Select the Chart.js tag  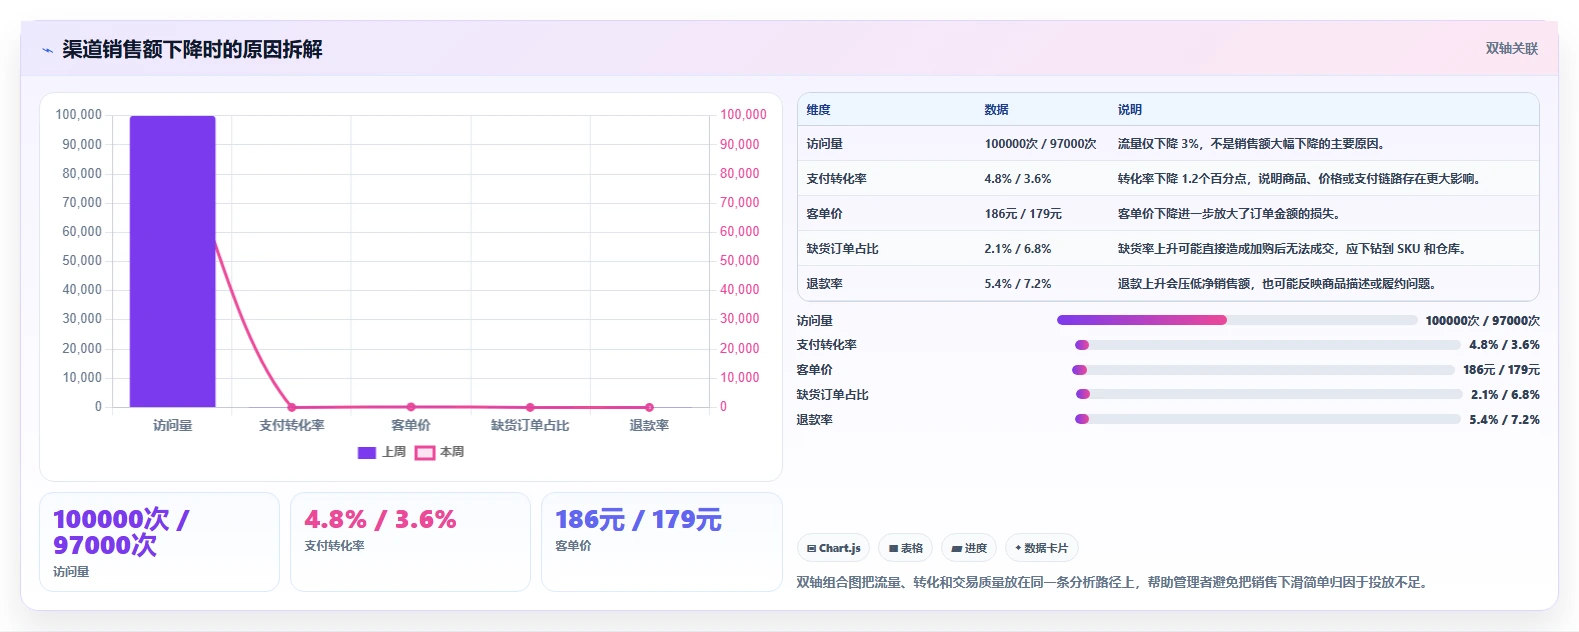(834, 548)
